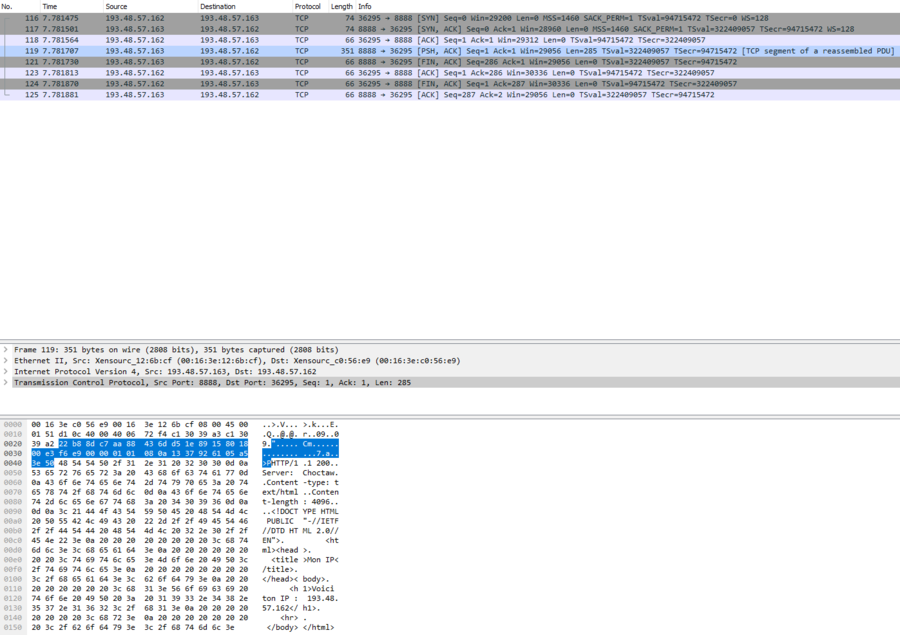
Task: Click the Source column header
Action: (117, 6)
